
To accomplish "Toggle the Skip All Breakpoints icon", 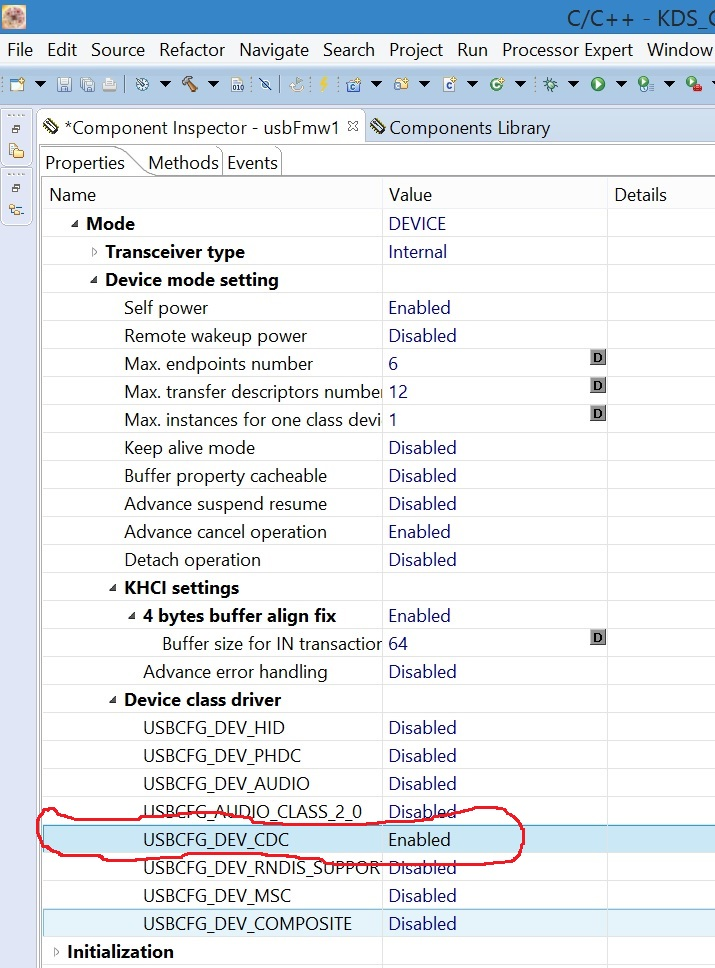I will click(266, 84).
